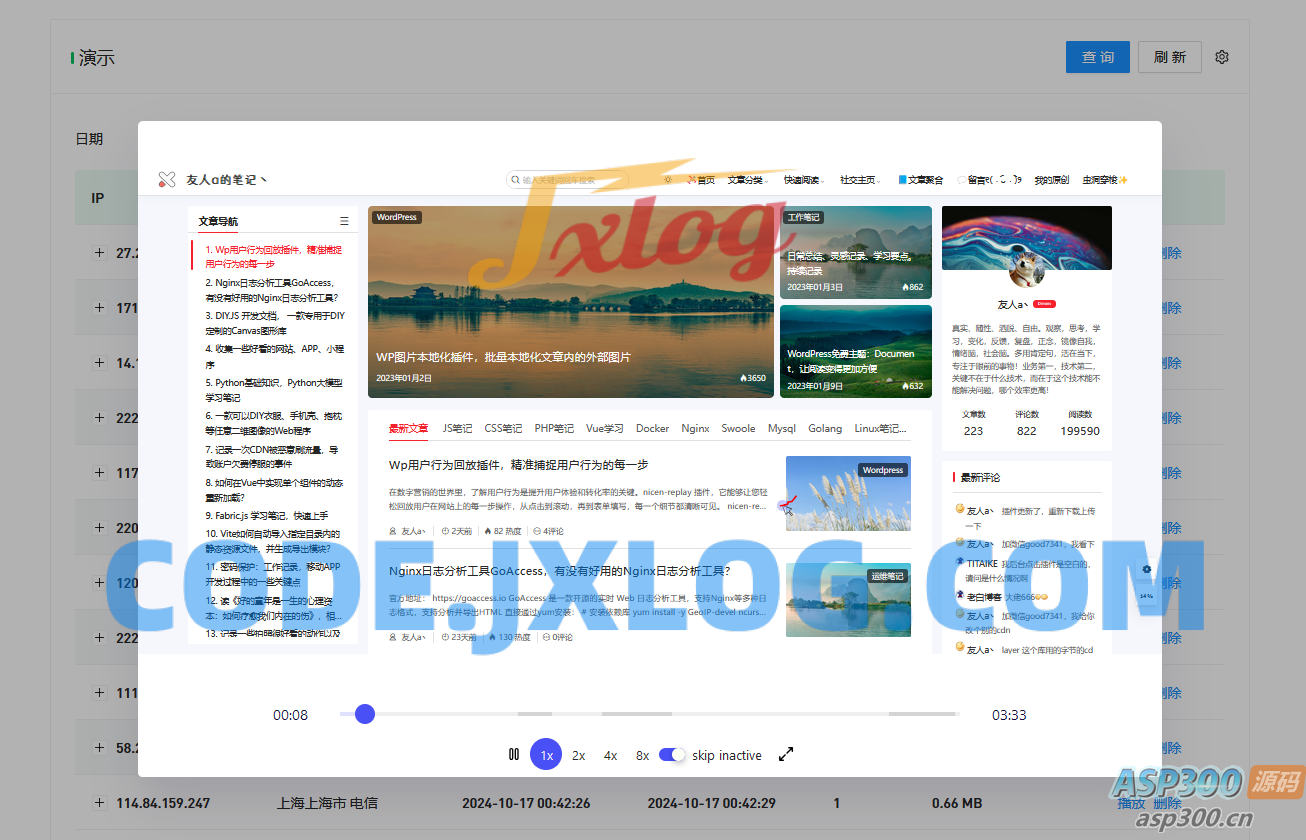Set playback speed to 2x
The image size is (1306, 840).
(578, 755)
